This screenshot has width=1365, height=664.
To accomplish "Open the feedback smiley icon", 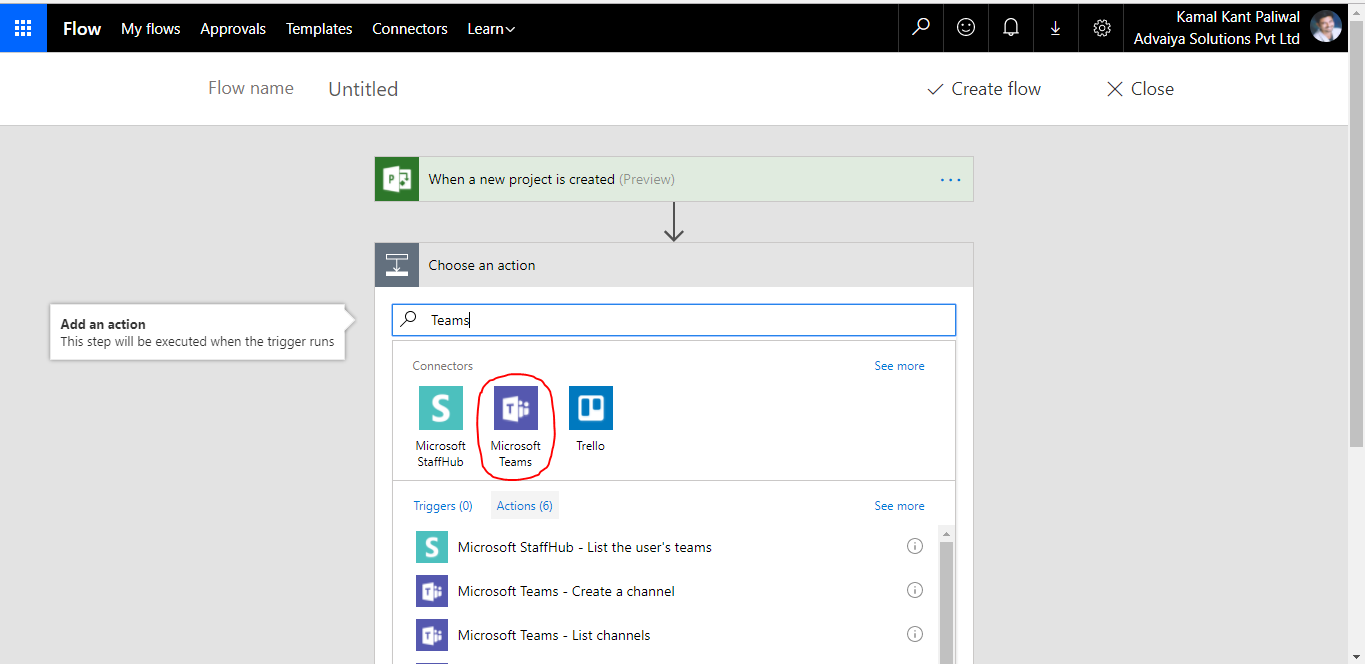I will pyautogui.click(x=966, y=28).
